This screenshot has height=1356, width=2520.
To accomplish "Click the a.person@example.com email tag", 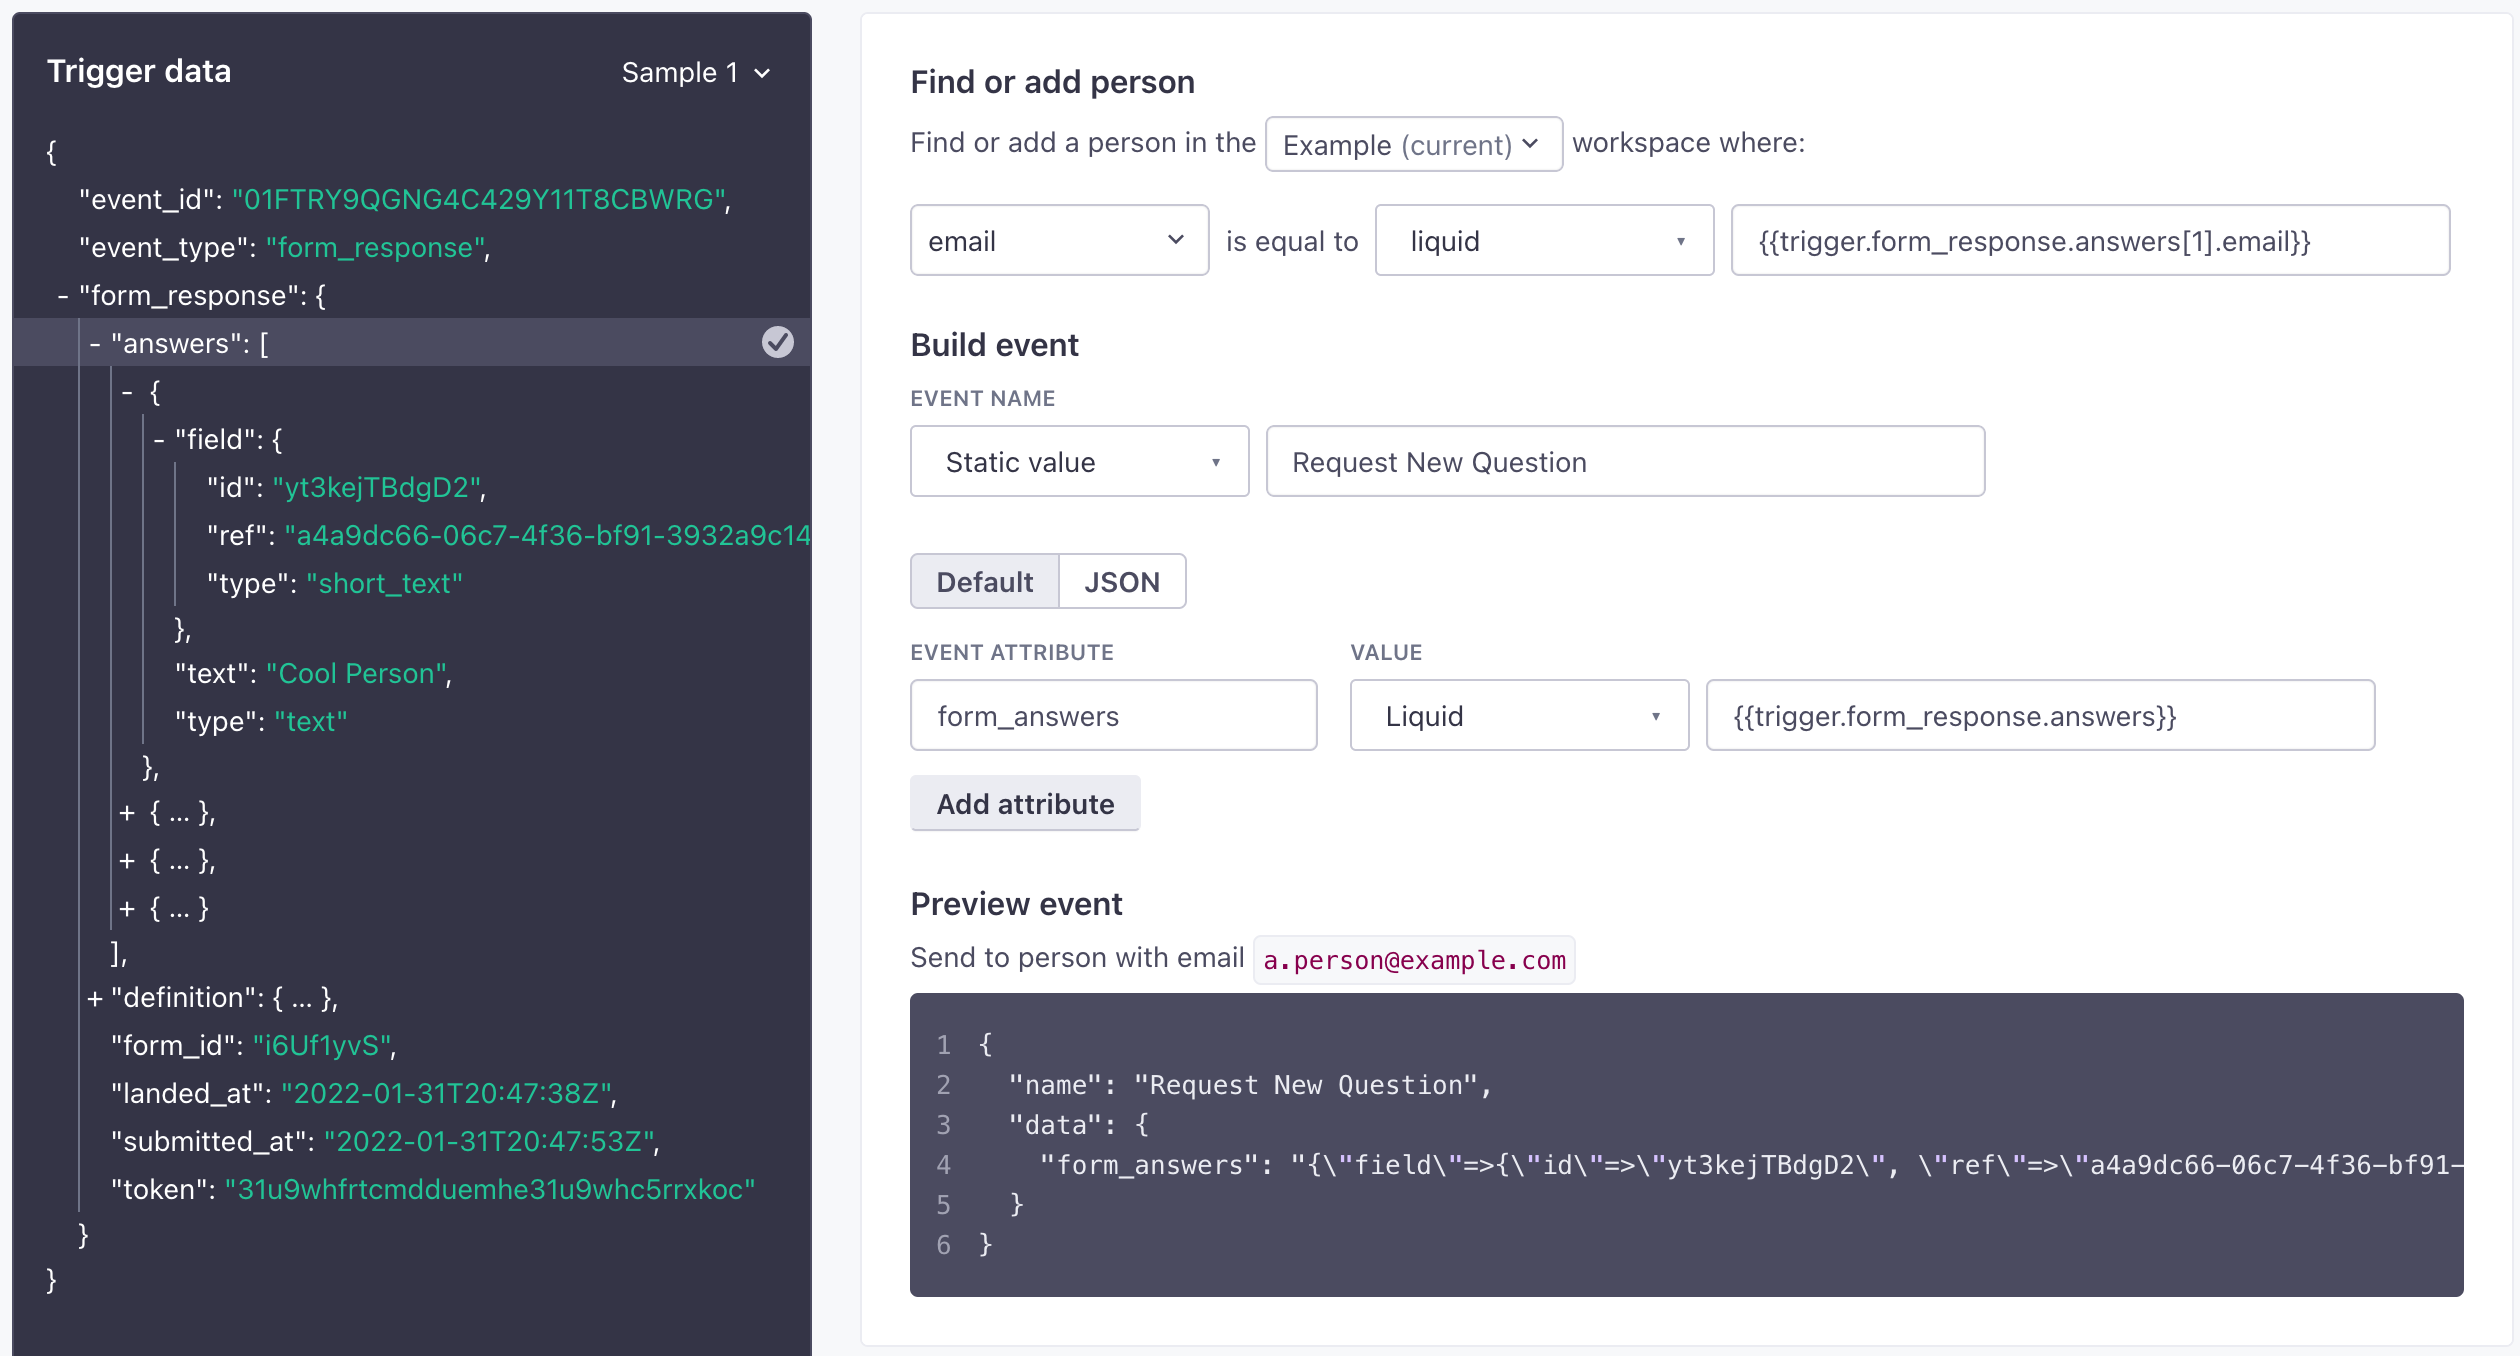I will click(1413, 960).
